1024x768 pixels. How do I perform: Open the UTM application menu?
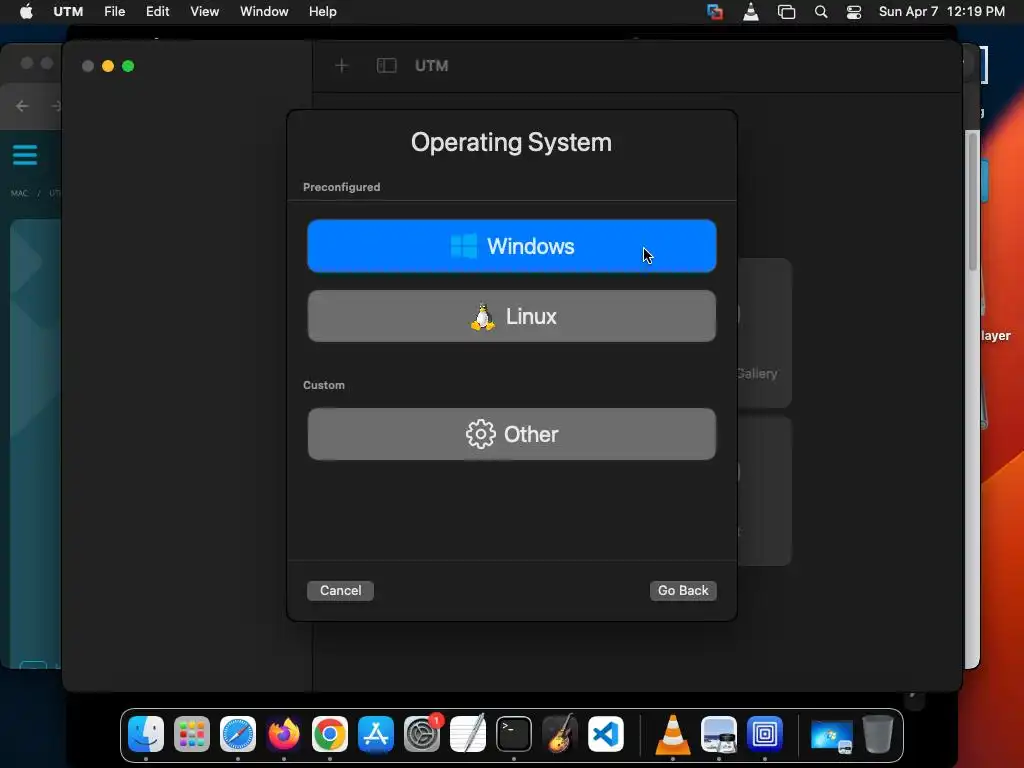68,11
